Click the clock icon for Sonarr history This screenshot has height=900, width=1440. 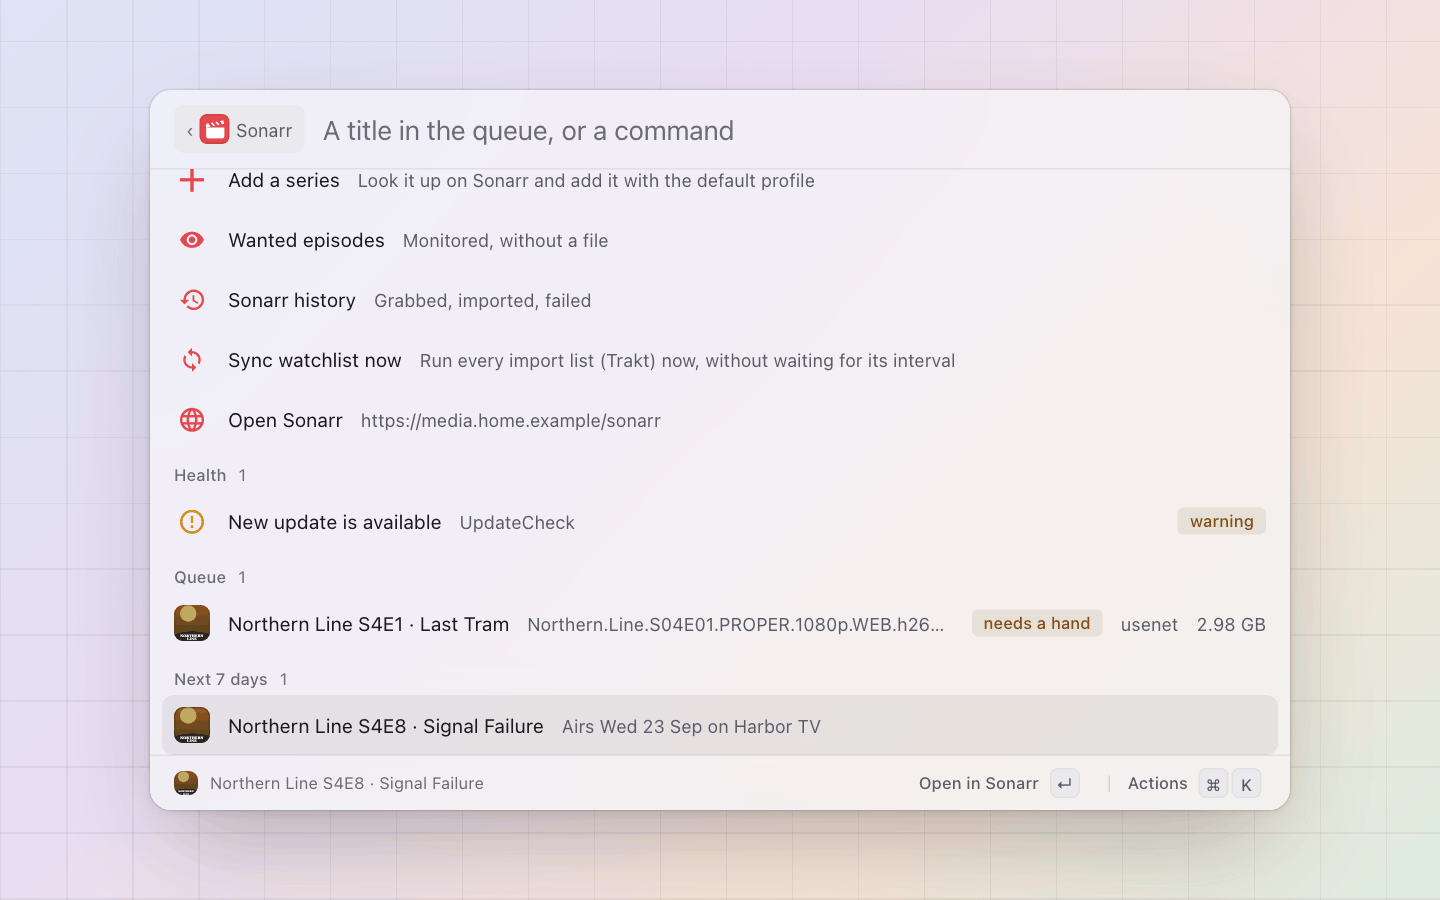192,300
